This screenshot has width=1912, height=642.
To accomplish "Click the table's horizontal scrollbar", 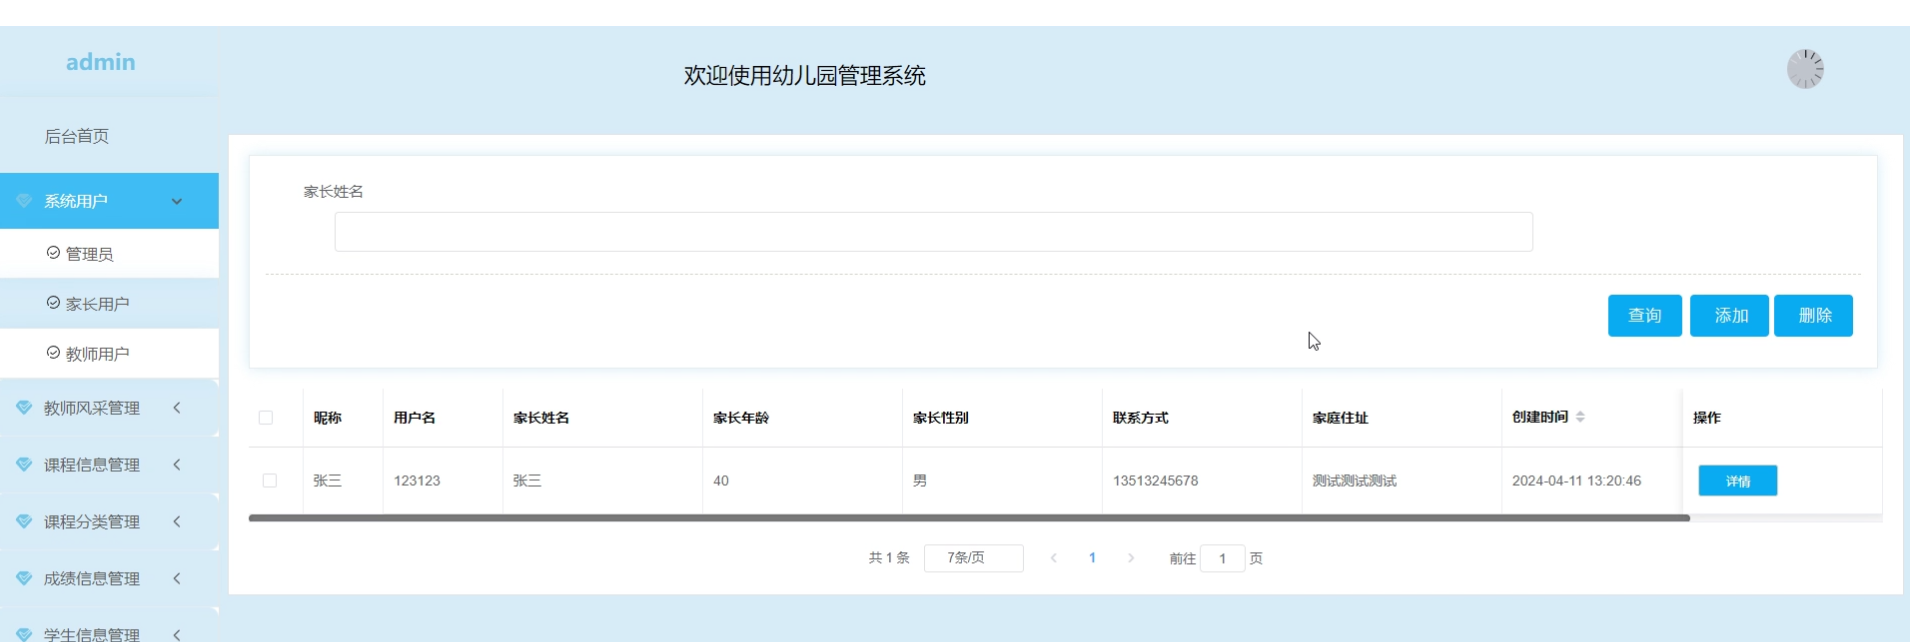I will pyautogui.click(x=969, y=518).
